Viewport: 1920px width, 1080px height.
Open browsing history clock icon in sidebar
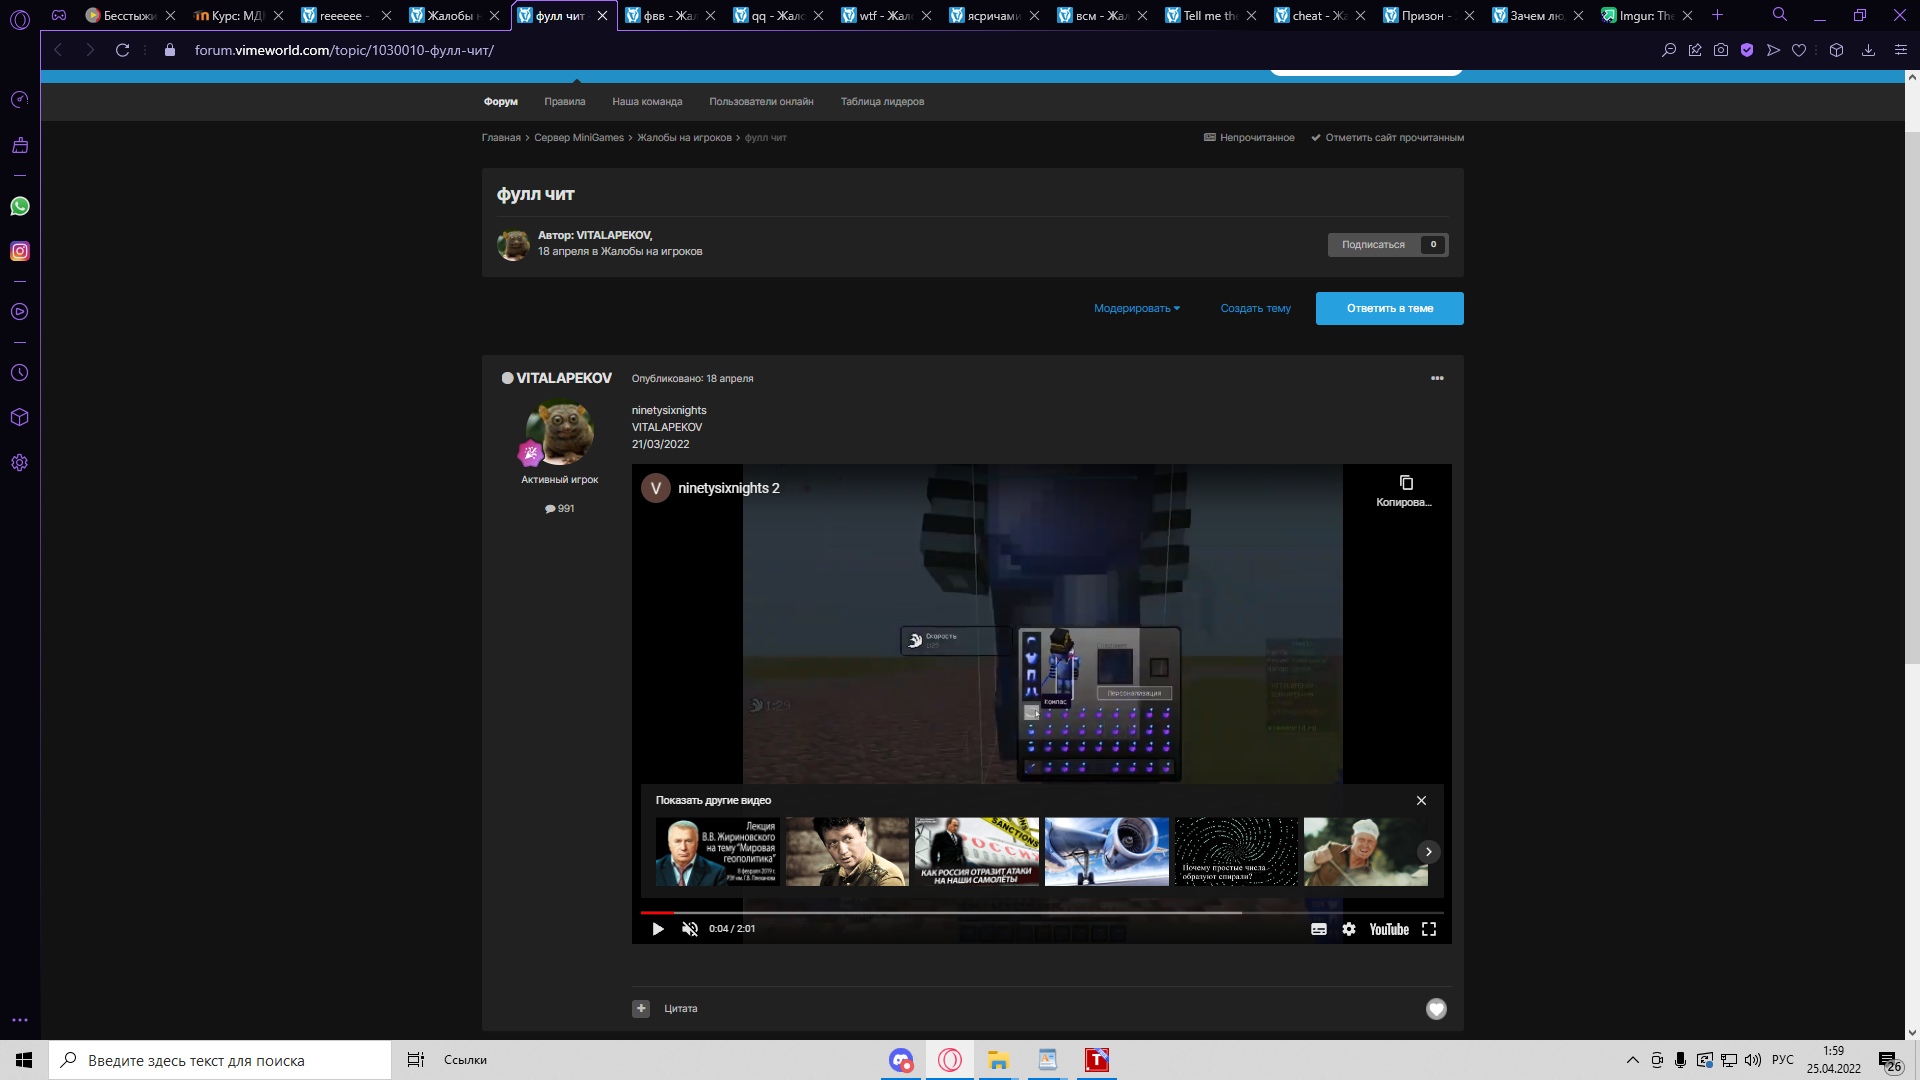[20, 373]
